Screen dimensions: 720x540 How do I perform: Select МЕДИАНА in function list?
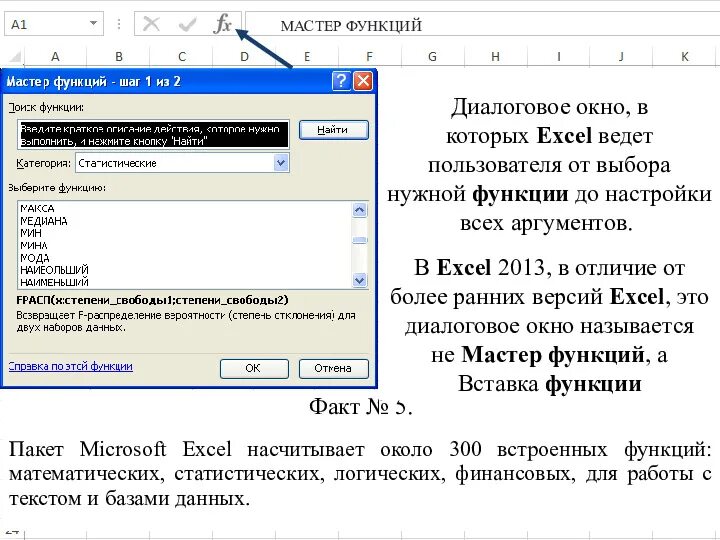coord(44,221)
